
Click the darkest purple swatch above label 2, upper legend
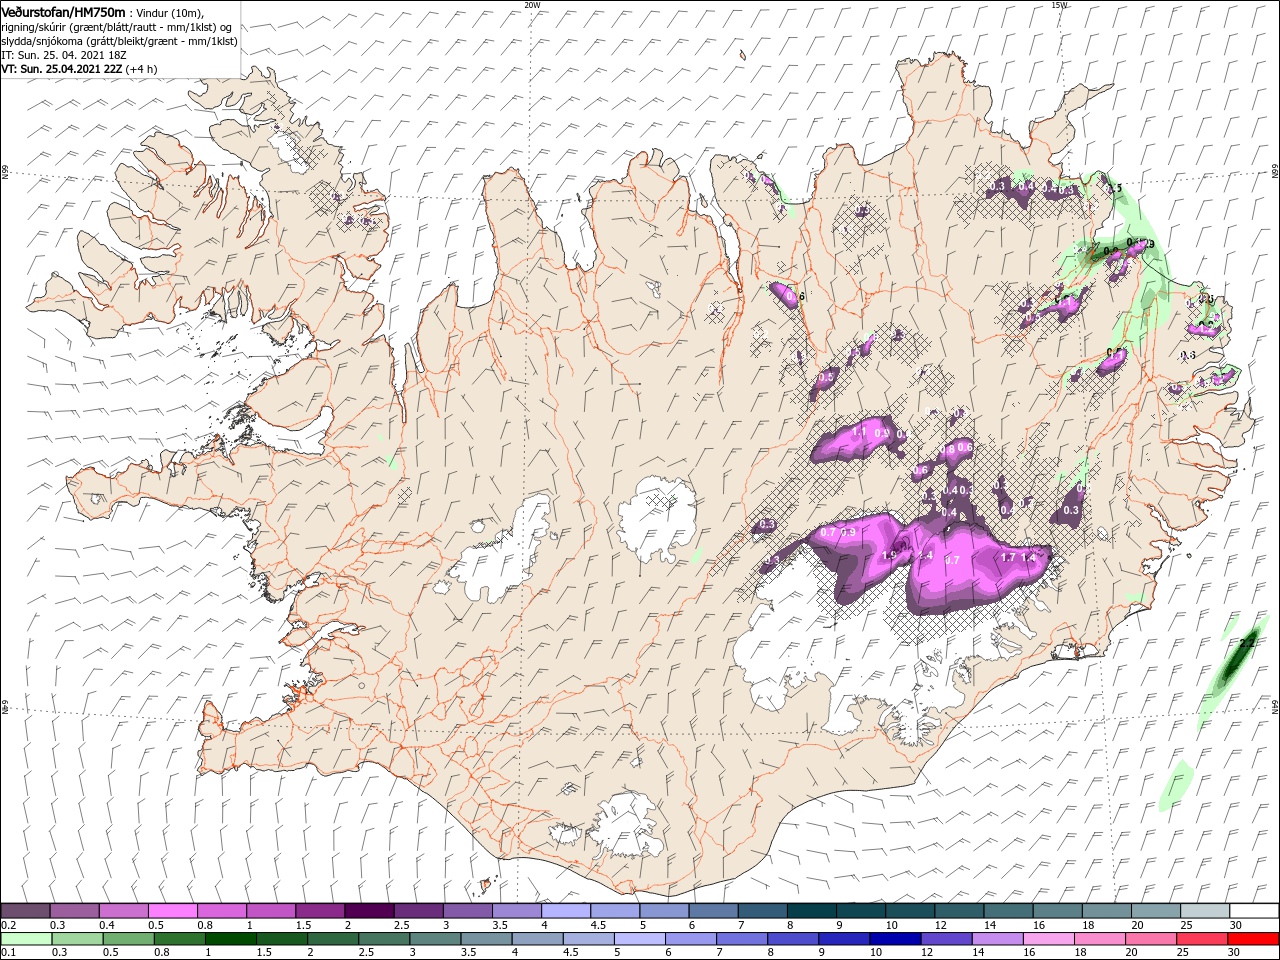(369, 911)
